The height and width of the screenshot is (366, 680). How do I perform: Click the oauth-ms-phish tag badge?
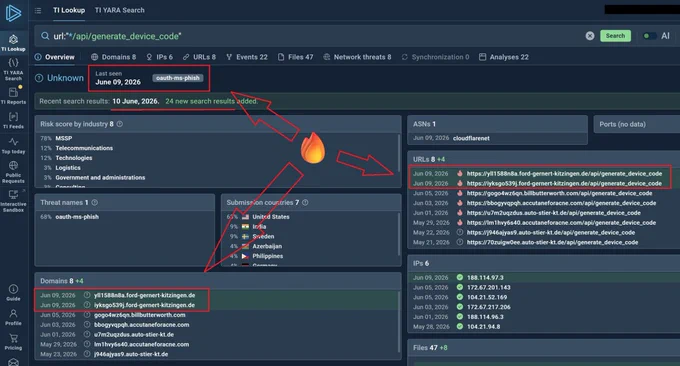178,78
